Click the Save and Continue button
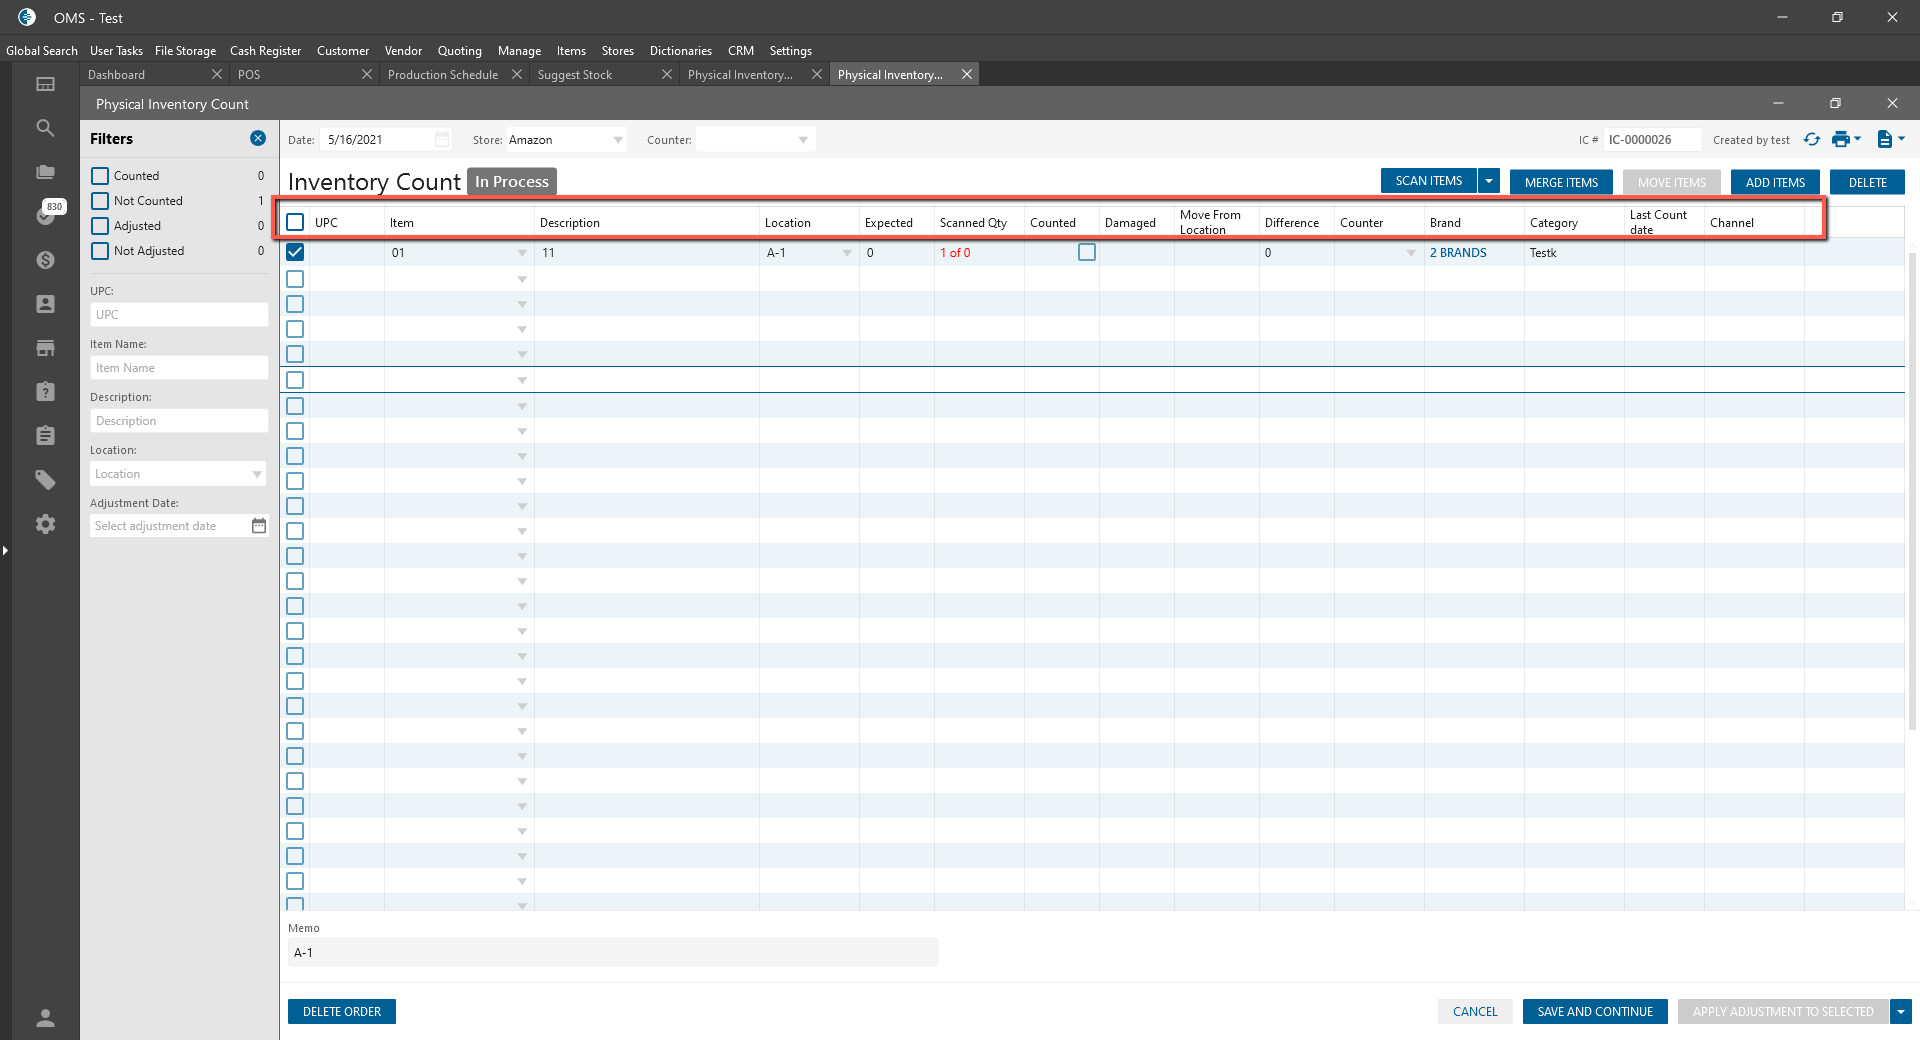The height and width of the screenshot is (1040, 1920). pyautogui.click(x=1594, y=1012)
